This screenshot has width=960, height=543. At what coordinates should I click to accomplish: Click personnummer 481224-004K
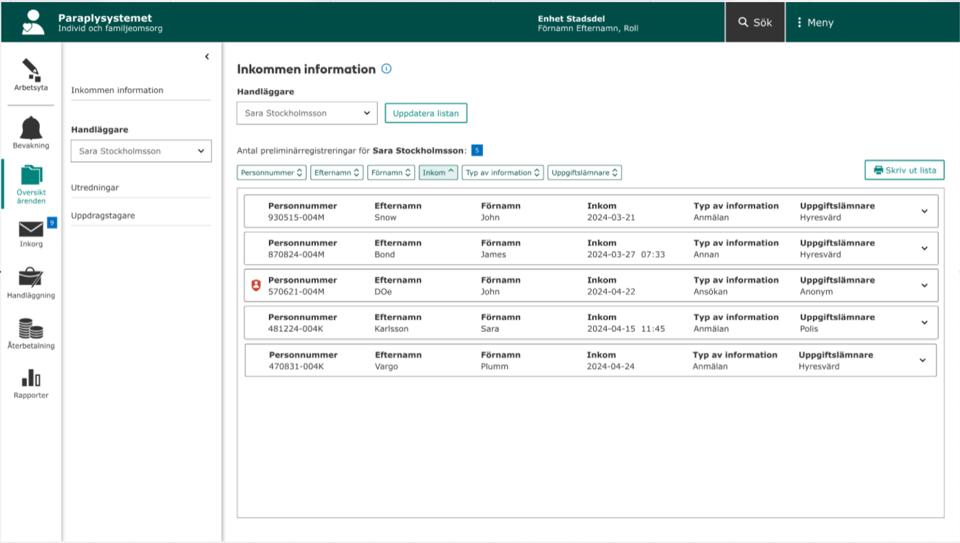[x=296, y=329]
